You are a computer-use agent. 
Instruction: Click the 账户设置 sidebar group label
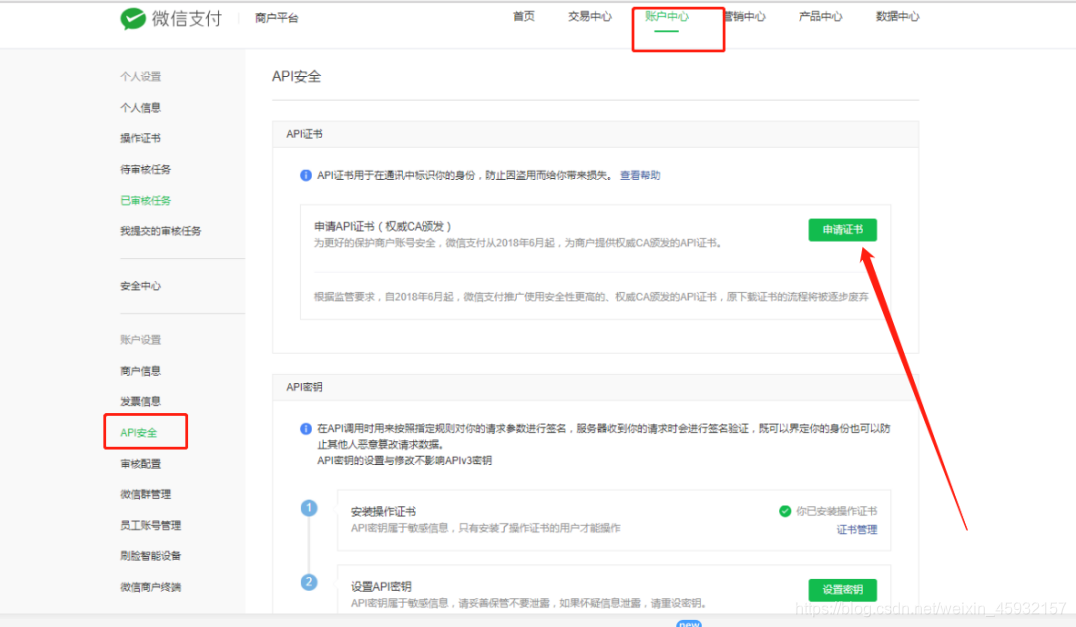point(141,340)
